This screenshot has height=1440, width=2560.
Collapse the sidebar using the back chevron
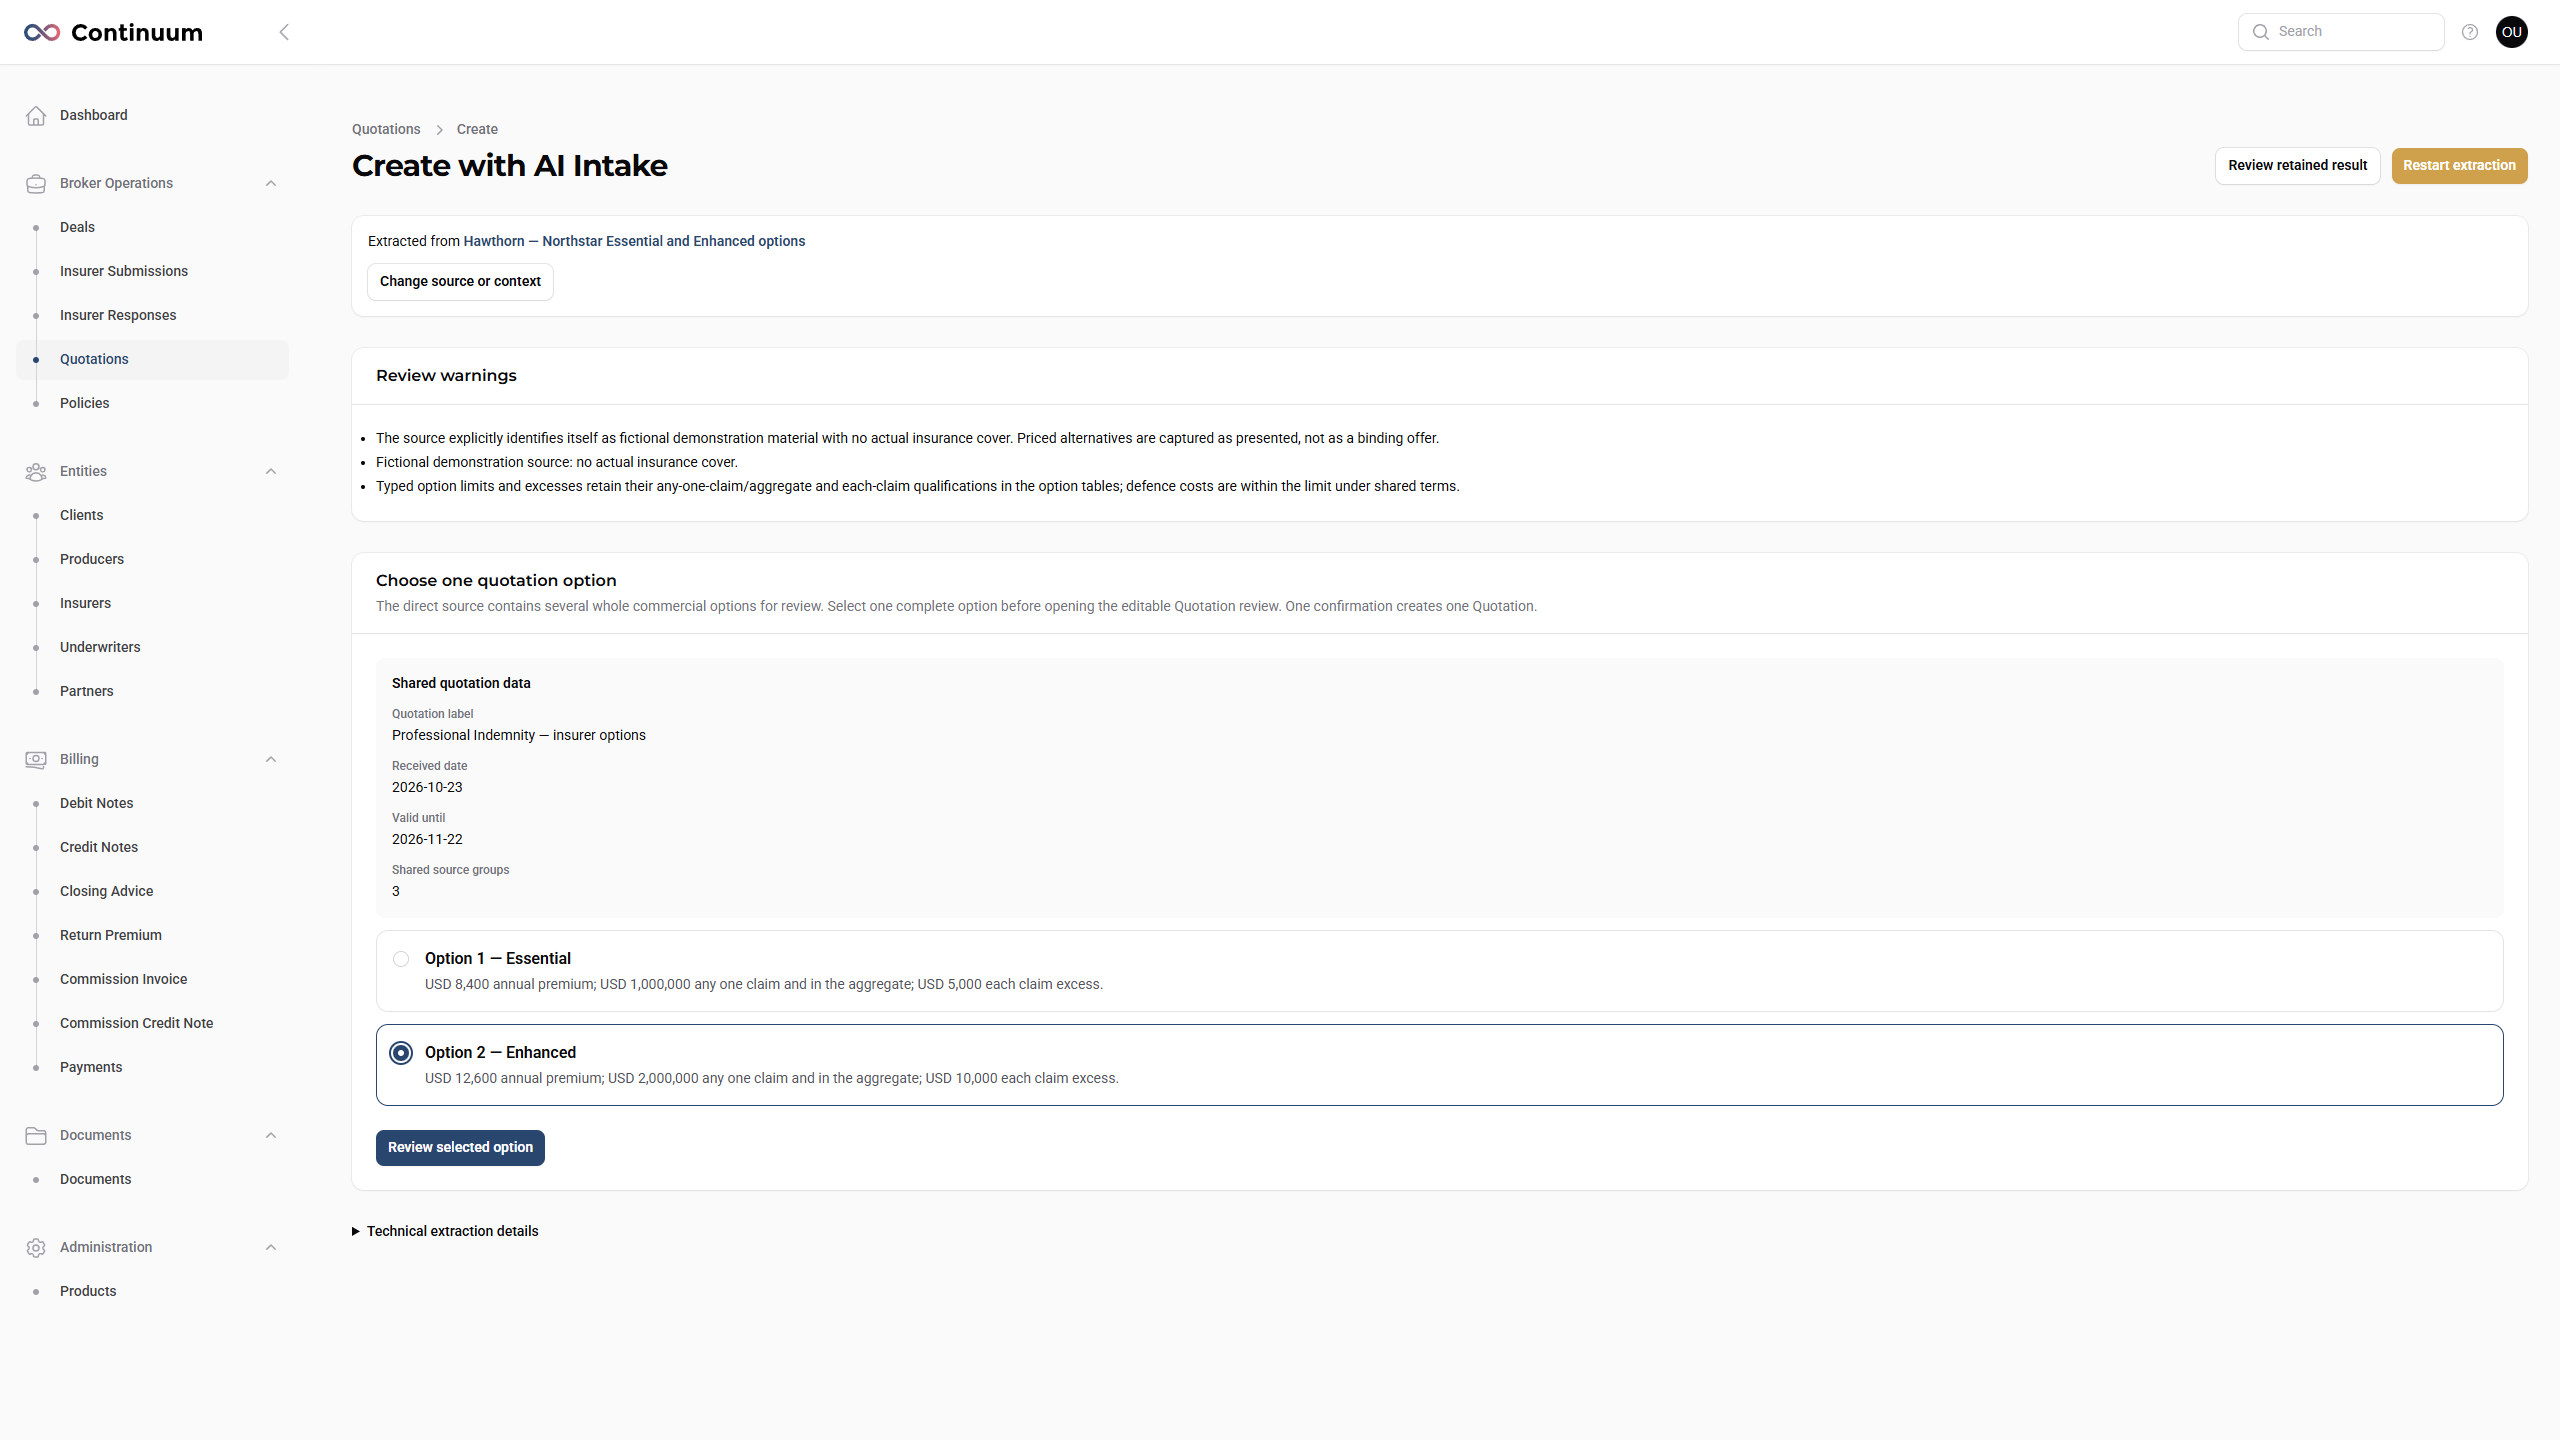pos(284,32)
